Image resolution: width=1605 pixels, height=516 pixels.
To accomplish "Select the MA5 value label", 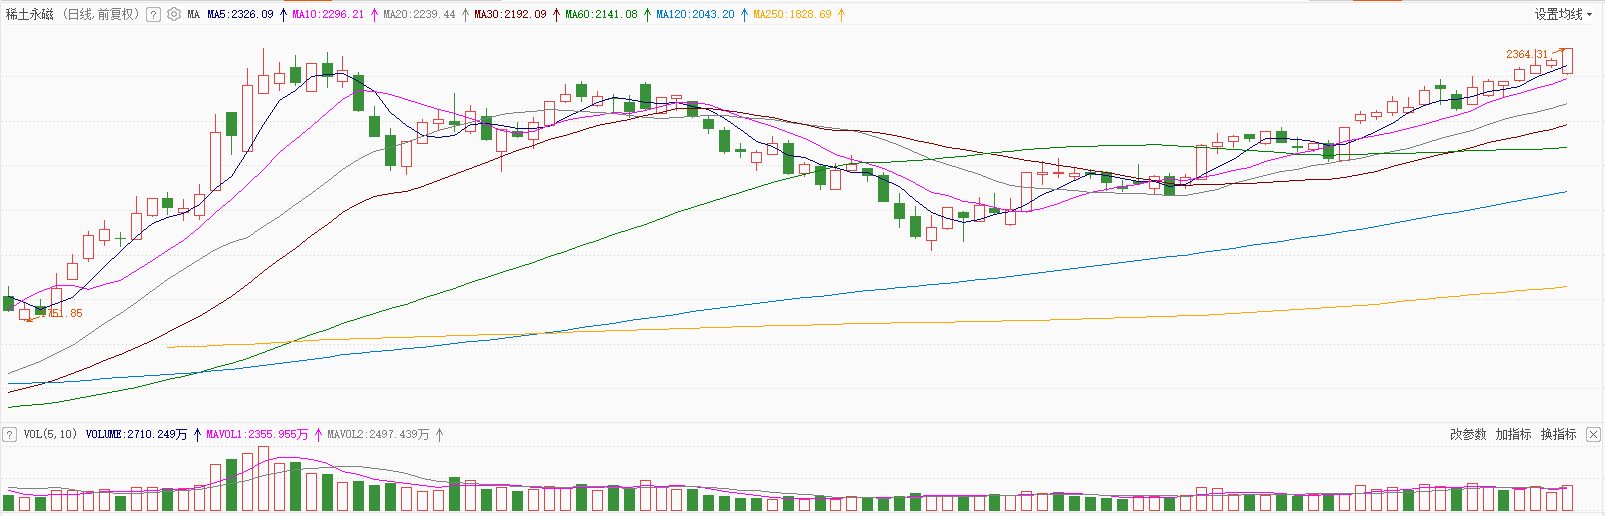I will tap(240, 15).
